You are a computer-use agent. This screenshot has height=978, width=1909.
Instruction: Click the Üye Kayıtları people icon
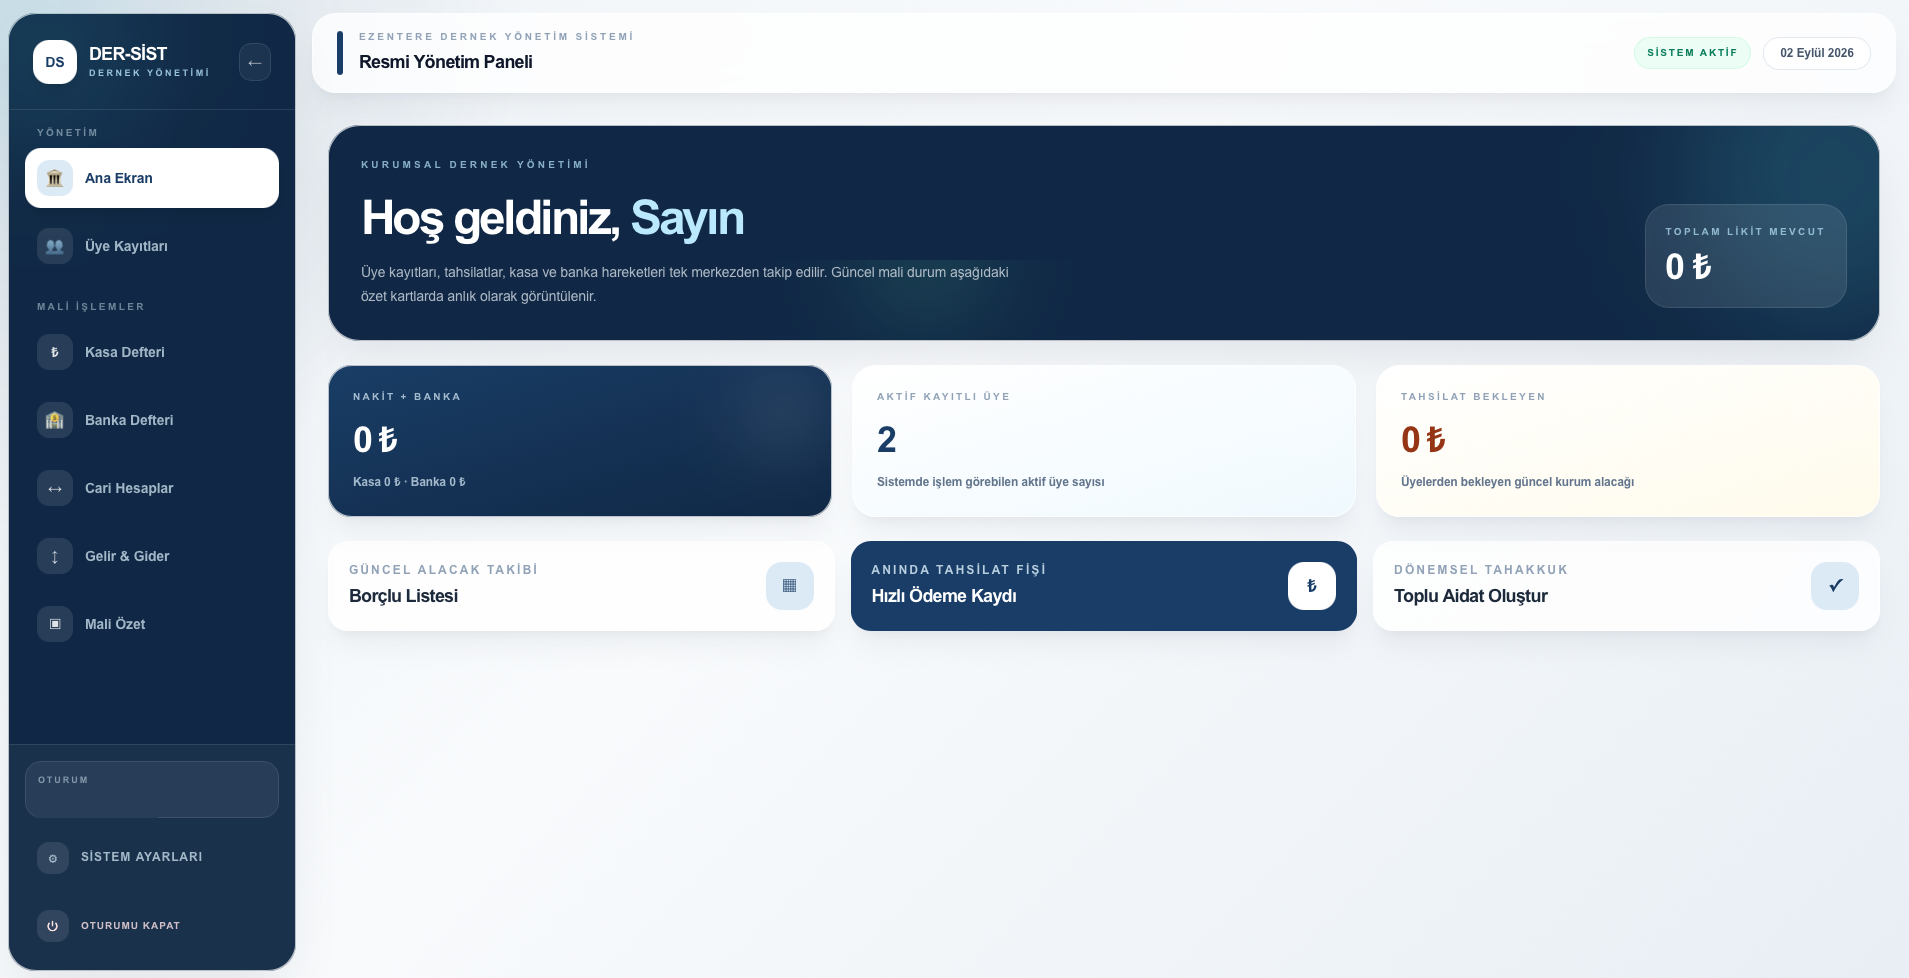[55, 246]
